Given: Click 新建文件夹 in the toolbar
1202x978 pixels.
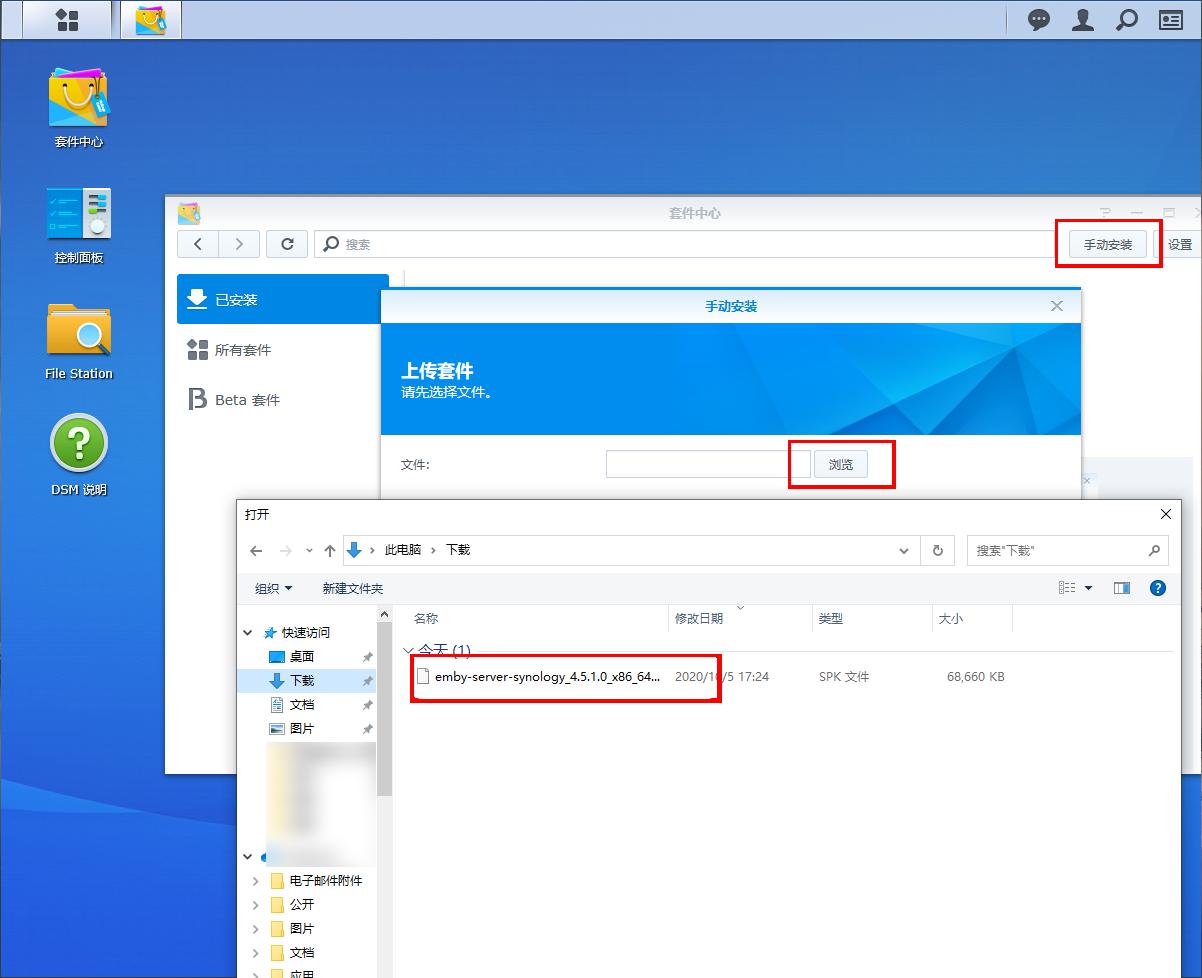Looking at the screenshot, I should click(x=353, y=588).
